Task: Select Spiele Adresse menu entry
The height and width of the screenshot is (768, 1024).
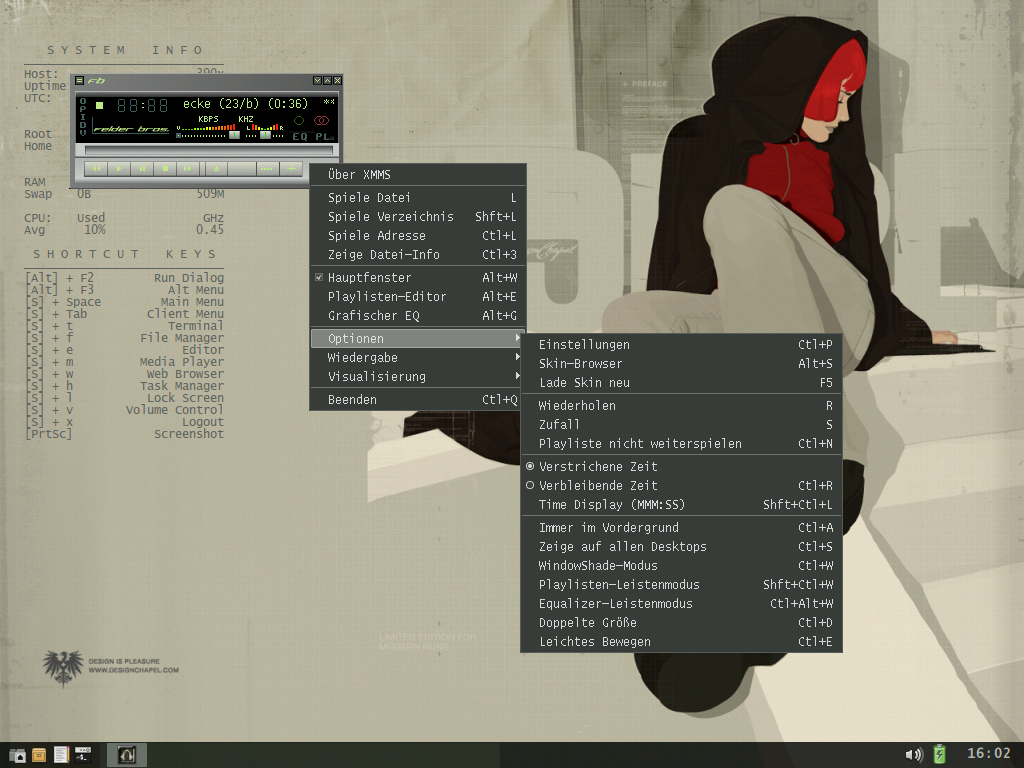Action: coord(418,235)
